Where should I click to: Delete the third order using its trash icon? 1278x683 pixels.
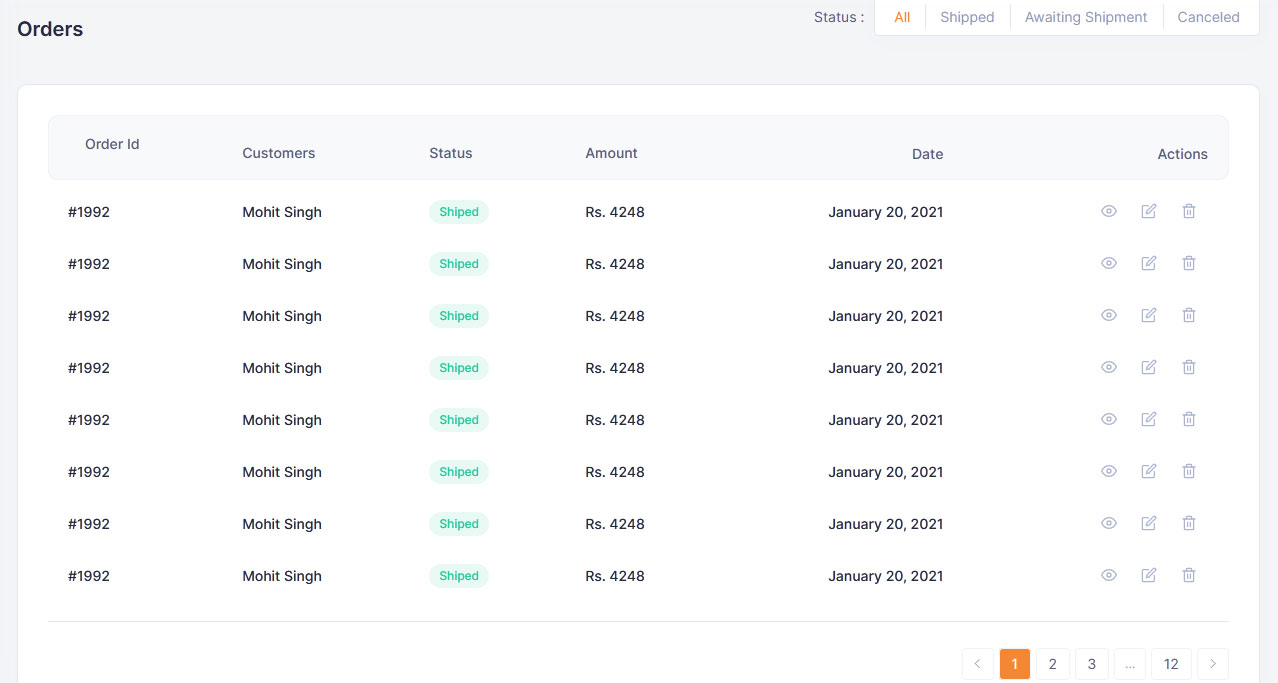click(1188, 315)
